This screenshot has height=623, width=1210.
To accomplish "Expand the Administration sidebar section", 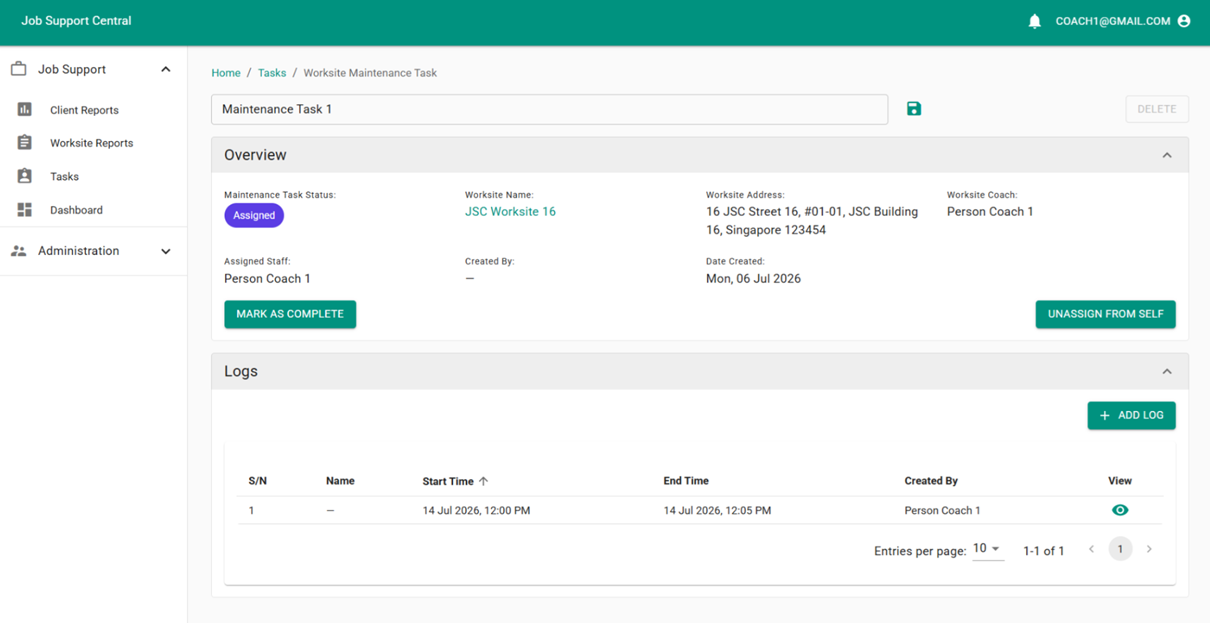I will [166, 251].
